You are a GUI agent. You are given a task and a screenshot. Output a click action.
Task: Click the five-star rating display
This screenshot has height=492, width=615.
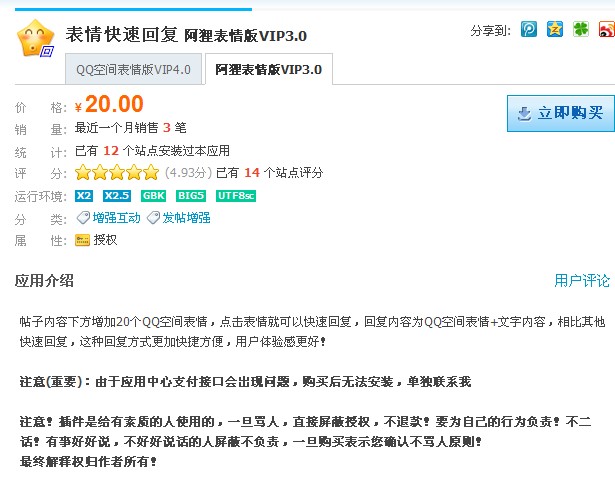point(117,173)
